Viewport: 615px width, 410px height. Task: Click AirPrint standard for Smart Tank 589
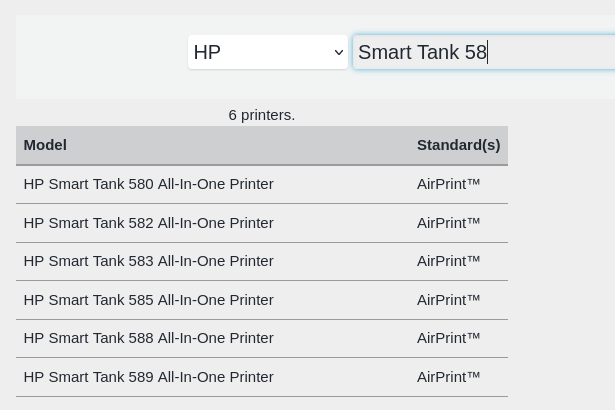tap(448, 377)
